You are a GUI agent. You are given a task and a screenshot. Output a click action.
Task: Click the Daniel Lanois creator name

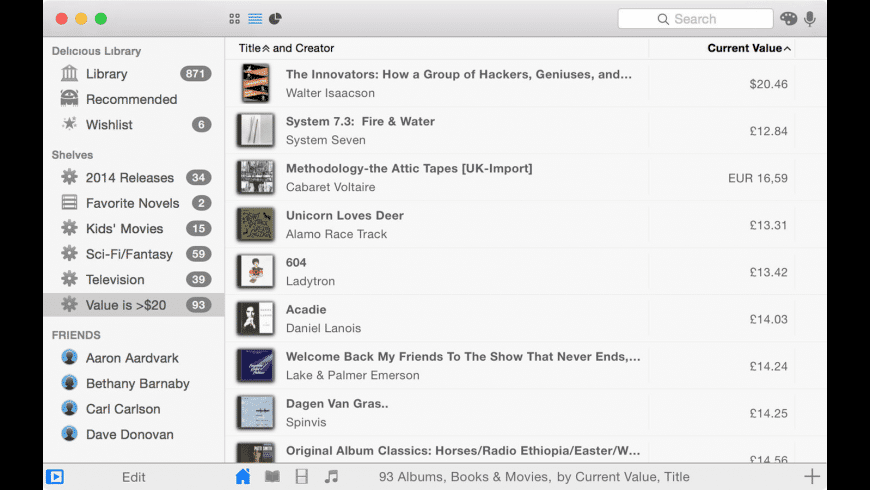[323, 329]
